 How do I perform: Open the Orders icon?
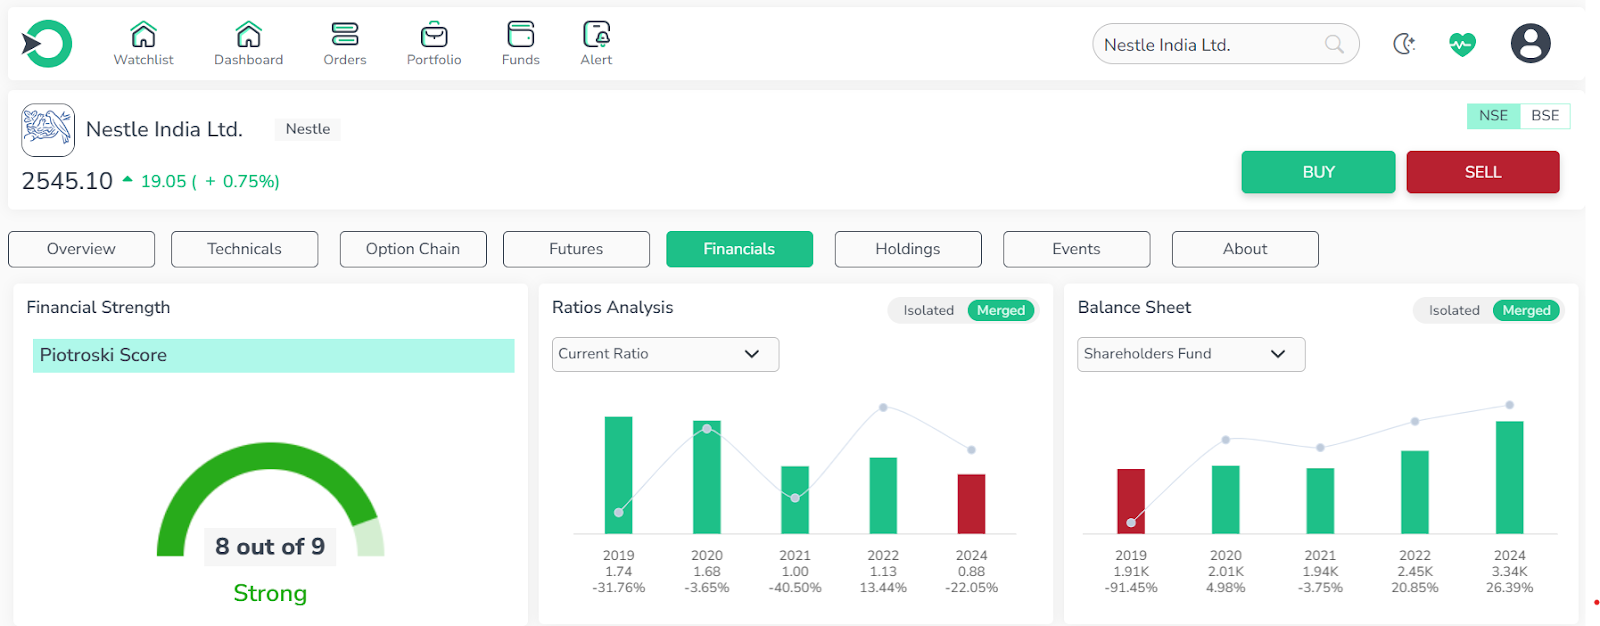click(345, 35)
